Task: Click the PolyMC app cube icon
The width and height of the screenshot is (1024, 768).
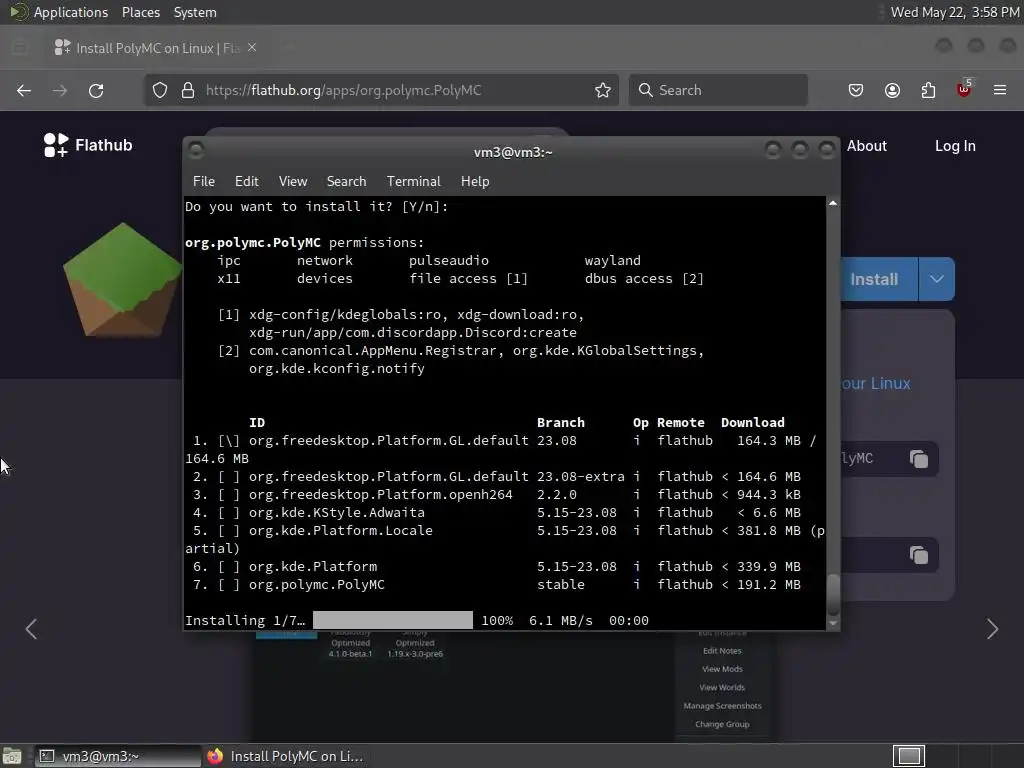Action: 122,280
